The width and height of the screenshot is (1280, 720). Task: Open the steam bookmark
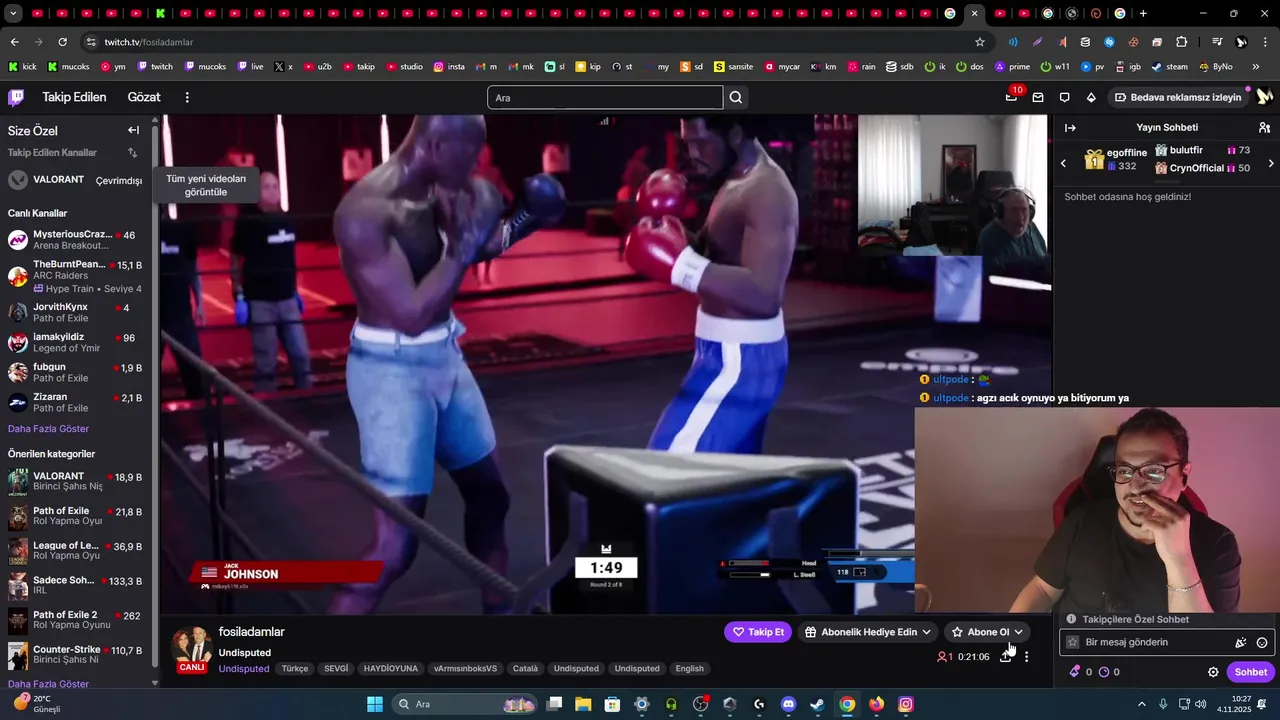1170,67
